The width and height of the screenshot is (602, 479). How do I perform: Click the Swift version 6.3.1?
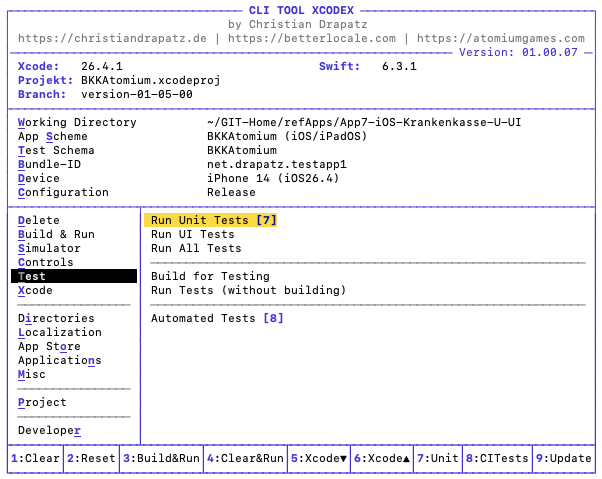pos(399,66)
